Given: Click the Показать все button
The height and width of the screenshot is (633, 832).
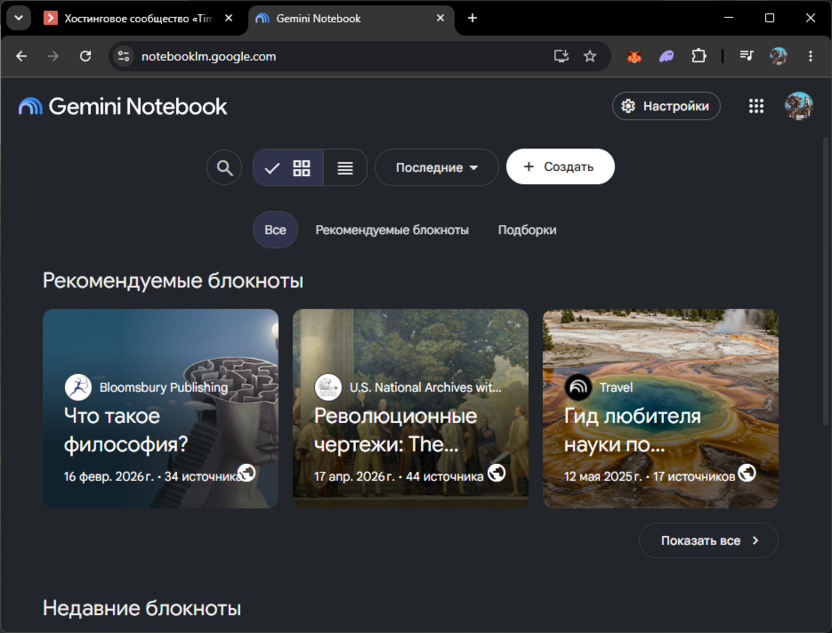Looking at the screenshot, I should click(x=708, y=540).
